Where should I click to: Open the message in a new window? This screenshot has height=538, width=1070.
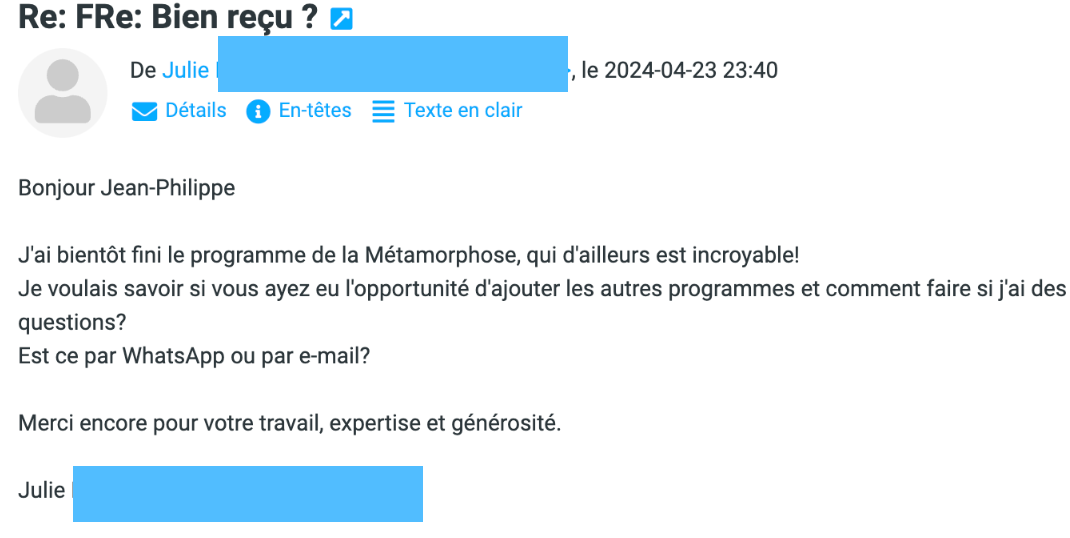click(342, 19)
